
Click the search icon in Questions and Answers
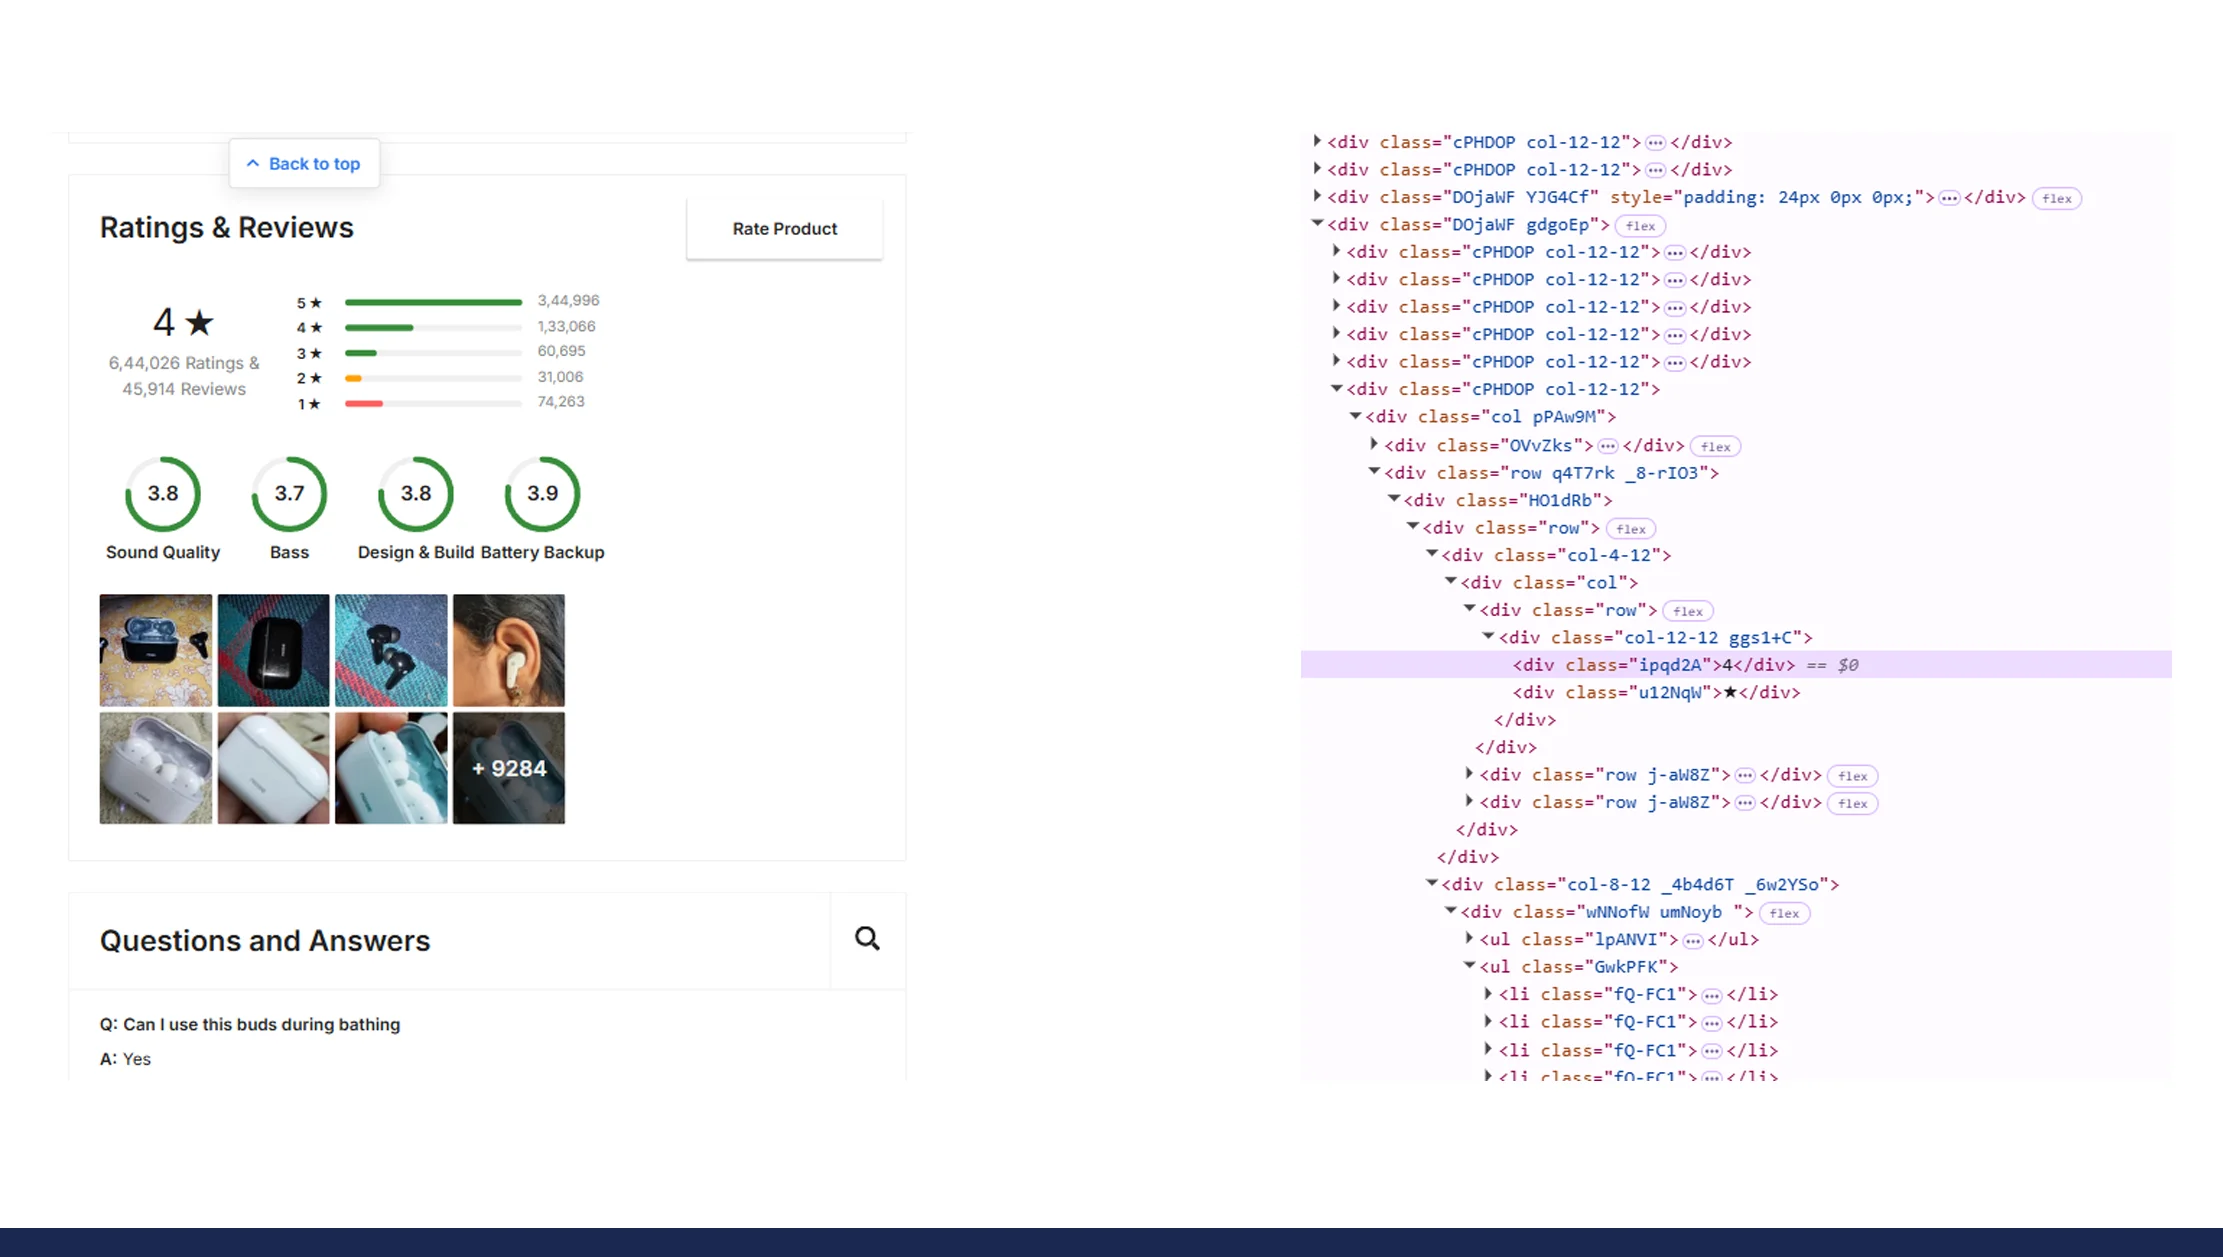pyautogui.click(x=866, y=938)
